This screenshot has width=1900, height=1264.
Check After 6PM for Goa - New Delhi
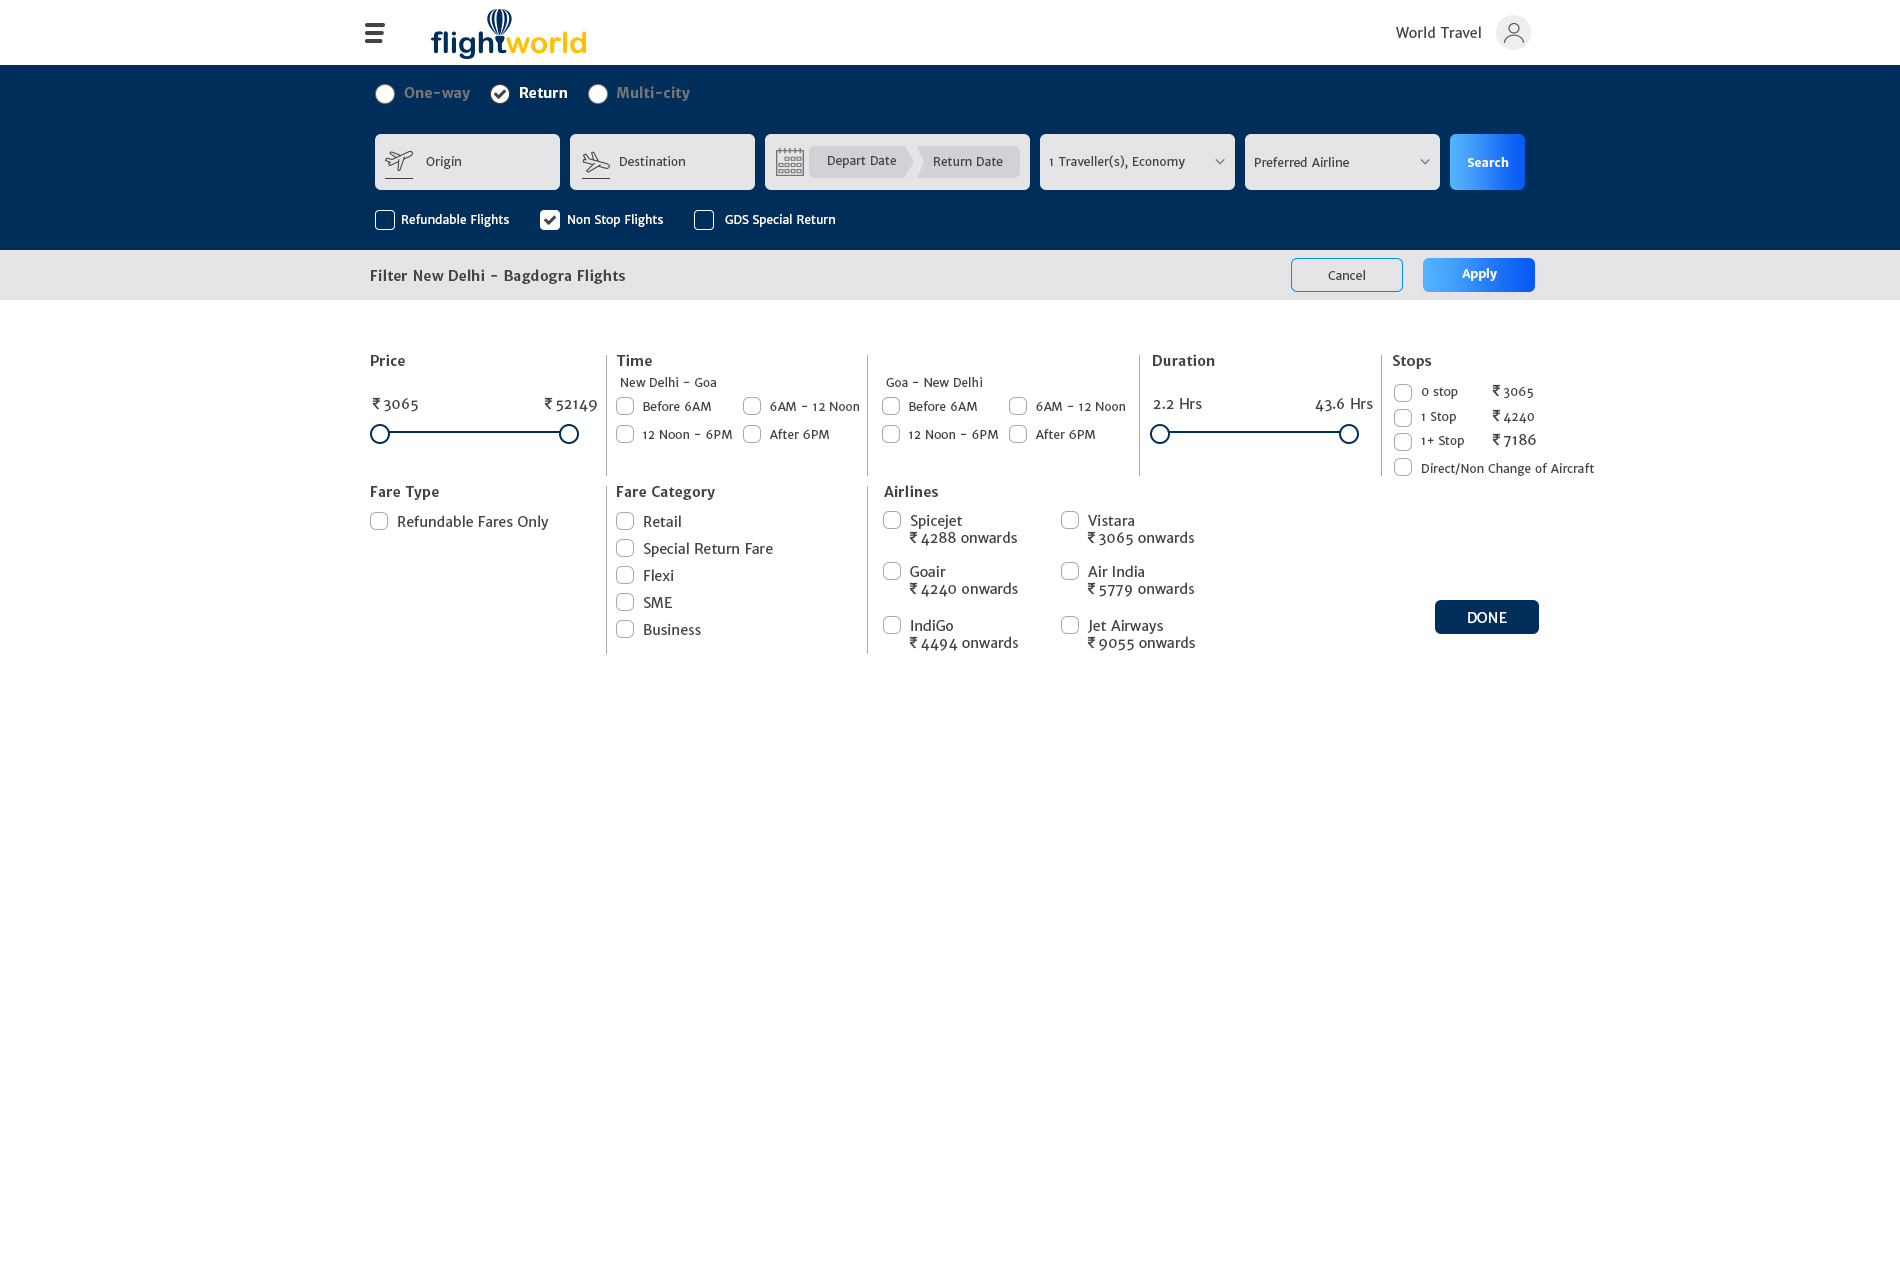[x=1018, y=434]
